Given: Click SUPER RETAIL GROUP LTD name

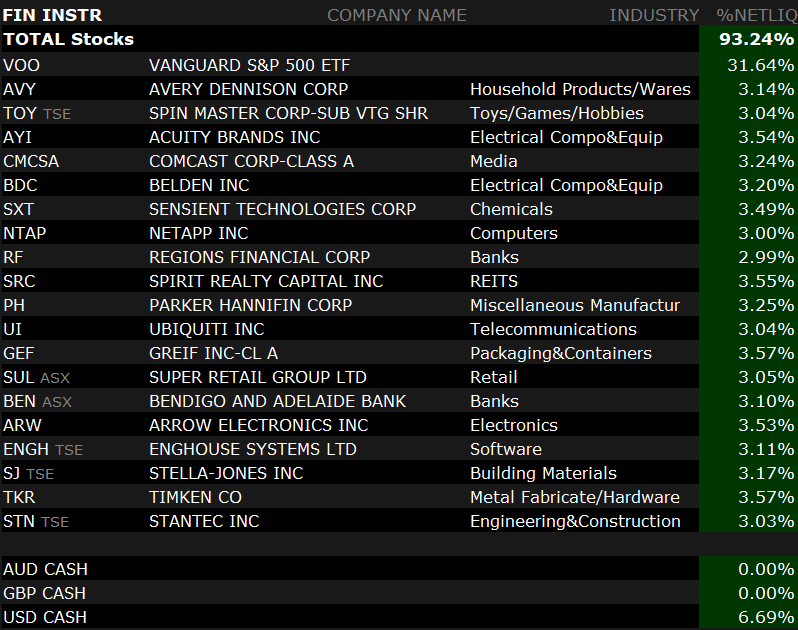Looking at the screenshot, I should (x=258, y=377).
